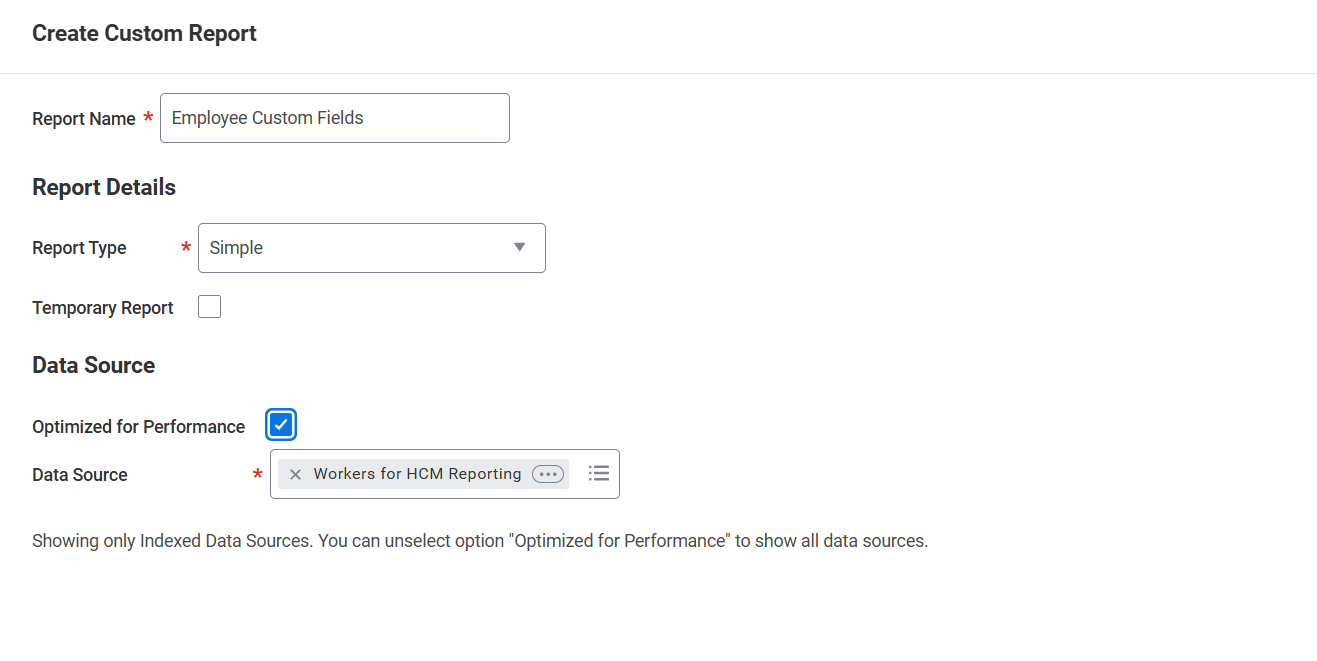Click the Report Type dropdown arrow
1317x661 pixels.
(x=519, y=247)
